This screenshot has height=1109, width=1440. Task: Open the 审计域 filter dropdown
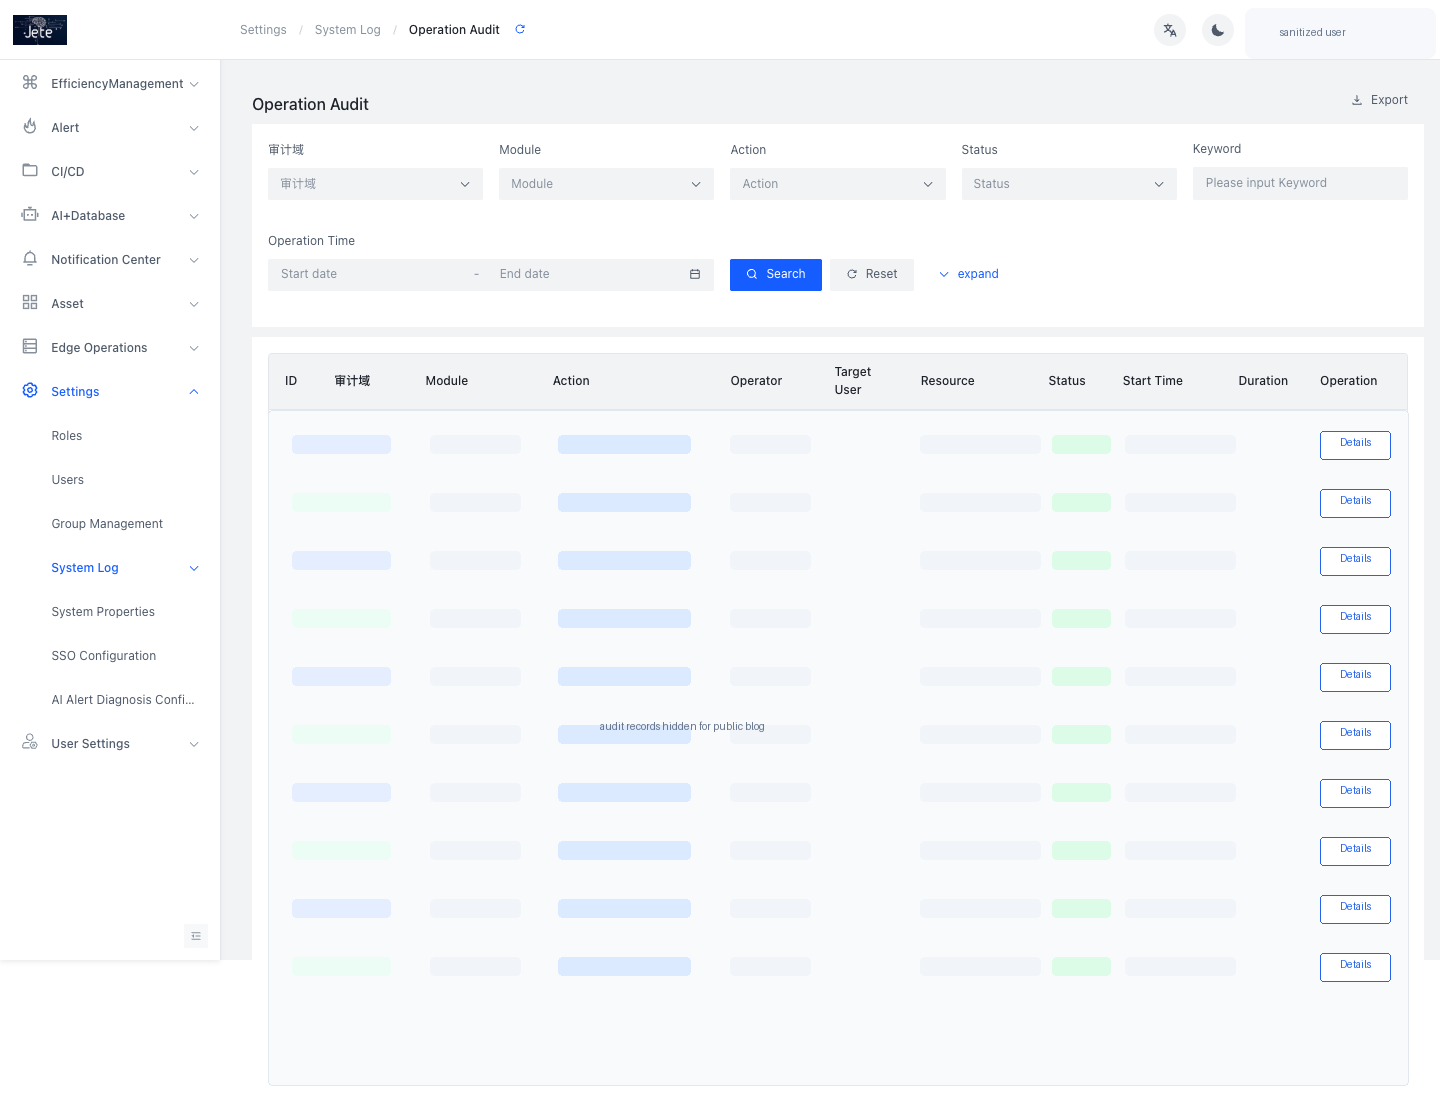[375, 184]
